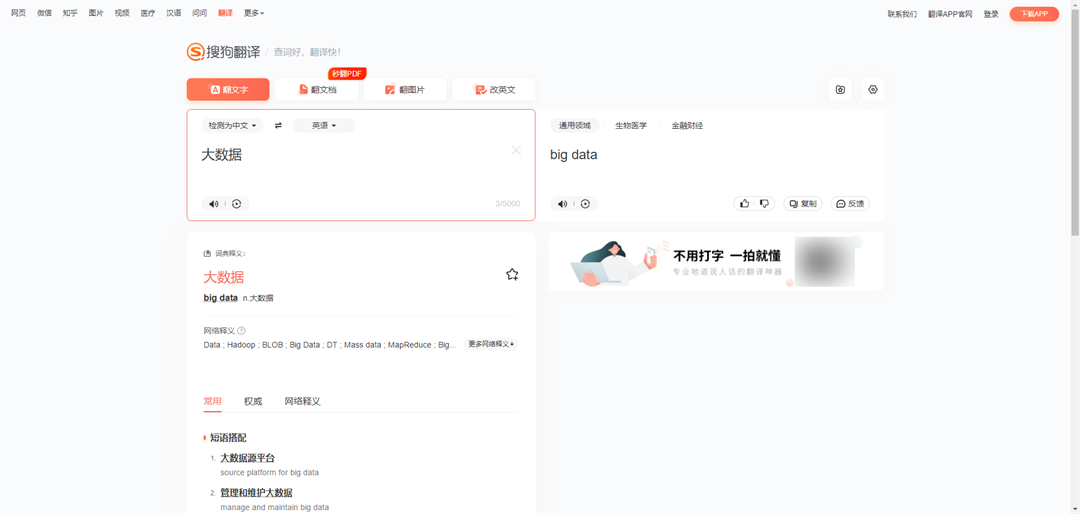Viewport: 1080px width, 514px height.
Task: Clear the source text with X
Action: (517, 150)
